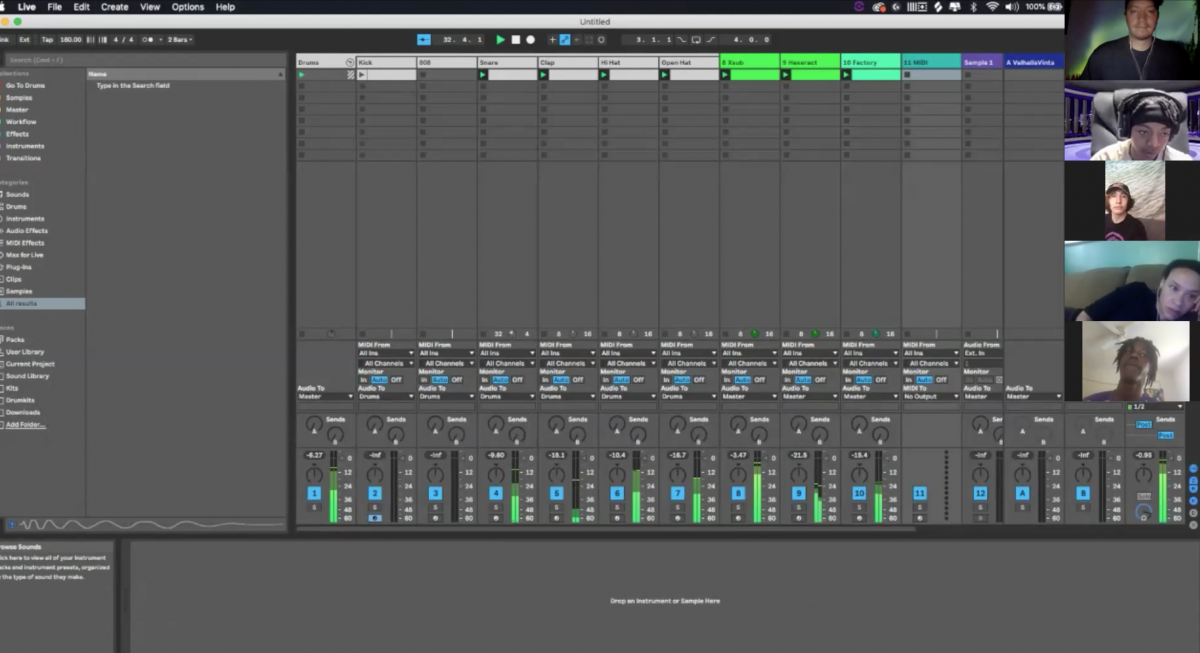Launch the clip in the Snare track
Image resolution: width=1200 pixels, height=653 pixels.
tap(483, 75)
